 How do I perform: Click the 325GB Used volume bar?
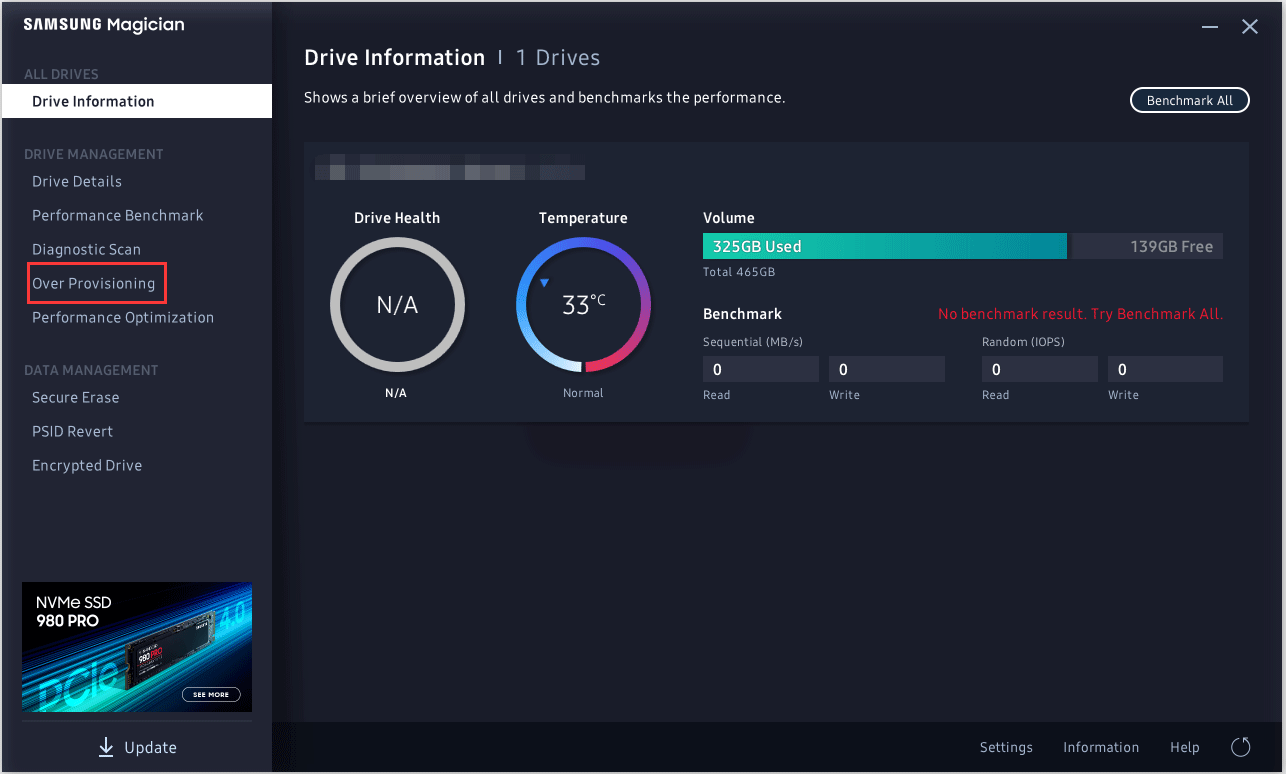[x=885, y=246]
